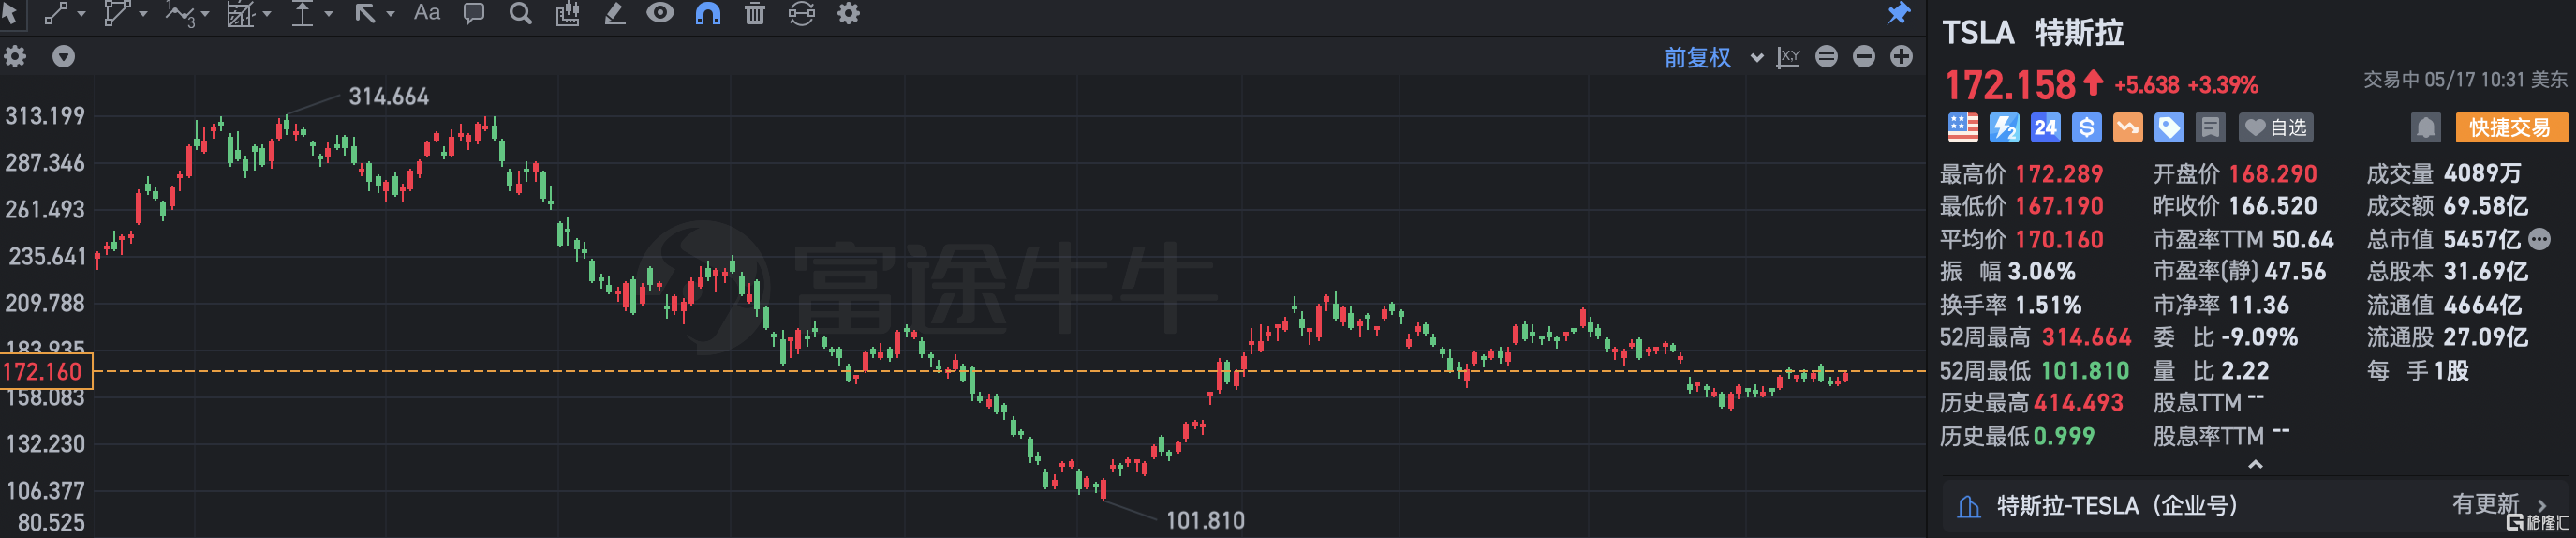Screen dimensions: 2576x538
Task: Expand trend line tool options arrow
Action: click(x=81, y=14)
